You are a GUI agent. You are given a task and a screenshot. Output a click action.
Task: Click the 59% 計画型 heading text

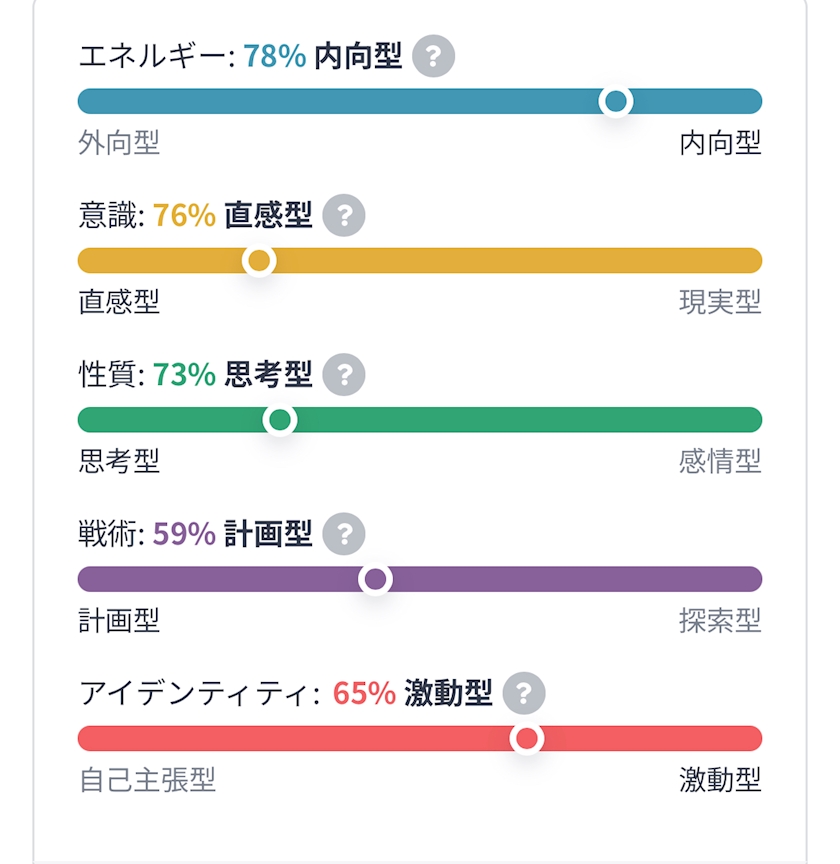(233, 534)
